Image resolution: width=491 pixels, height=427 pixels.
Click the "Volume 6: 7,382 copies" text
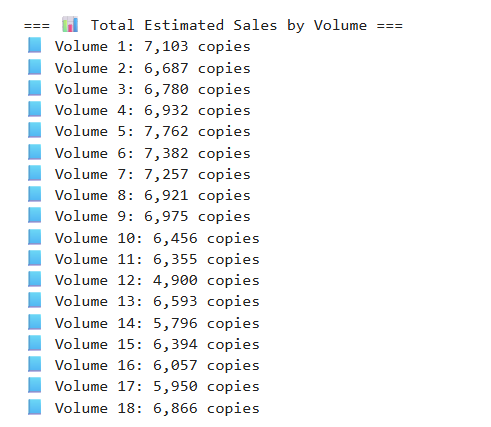(153, 154)
